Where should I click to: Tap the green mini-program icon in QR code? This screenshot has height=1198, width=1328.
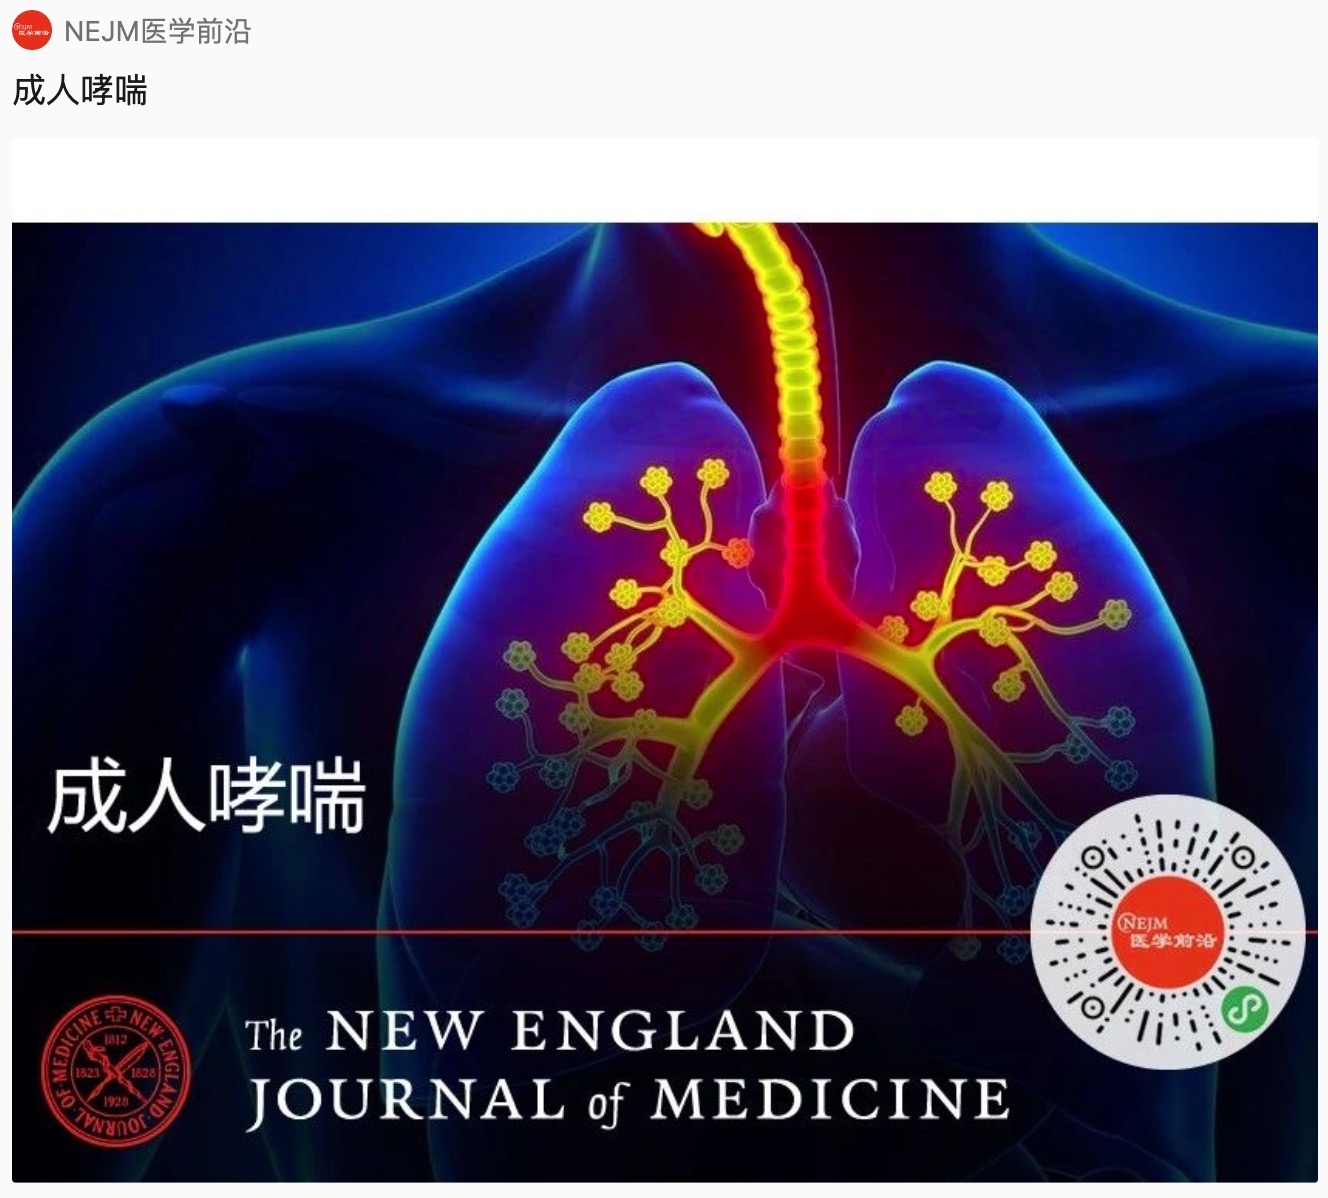pos(1243,1008)
